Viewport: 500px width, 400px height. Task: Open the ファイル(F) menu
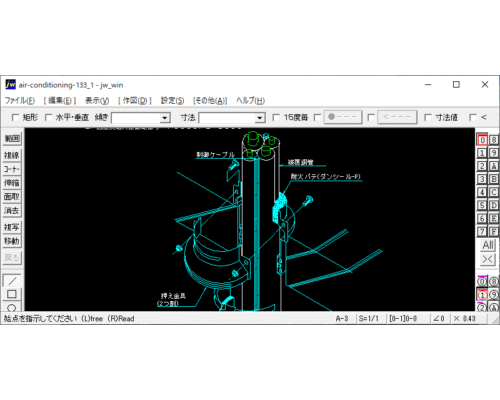click(x=20, y=100)
